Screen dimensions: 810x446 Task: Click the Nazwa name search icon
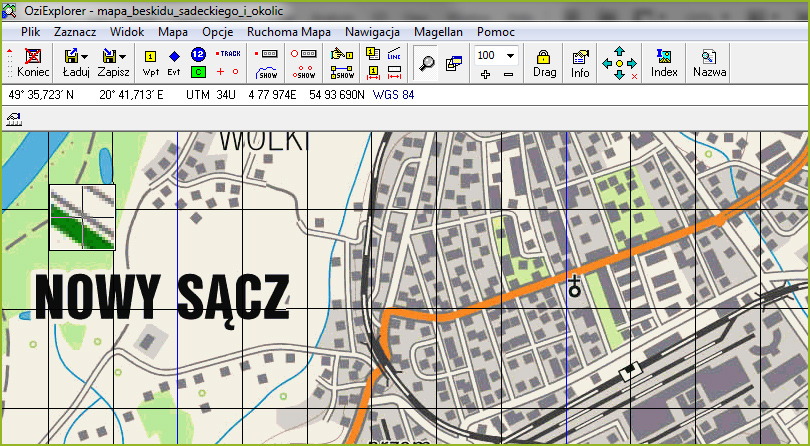(710, 62)
